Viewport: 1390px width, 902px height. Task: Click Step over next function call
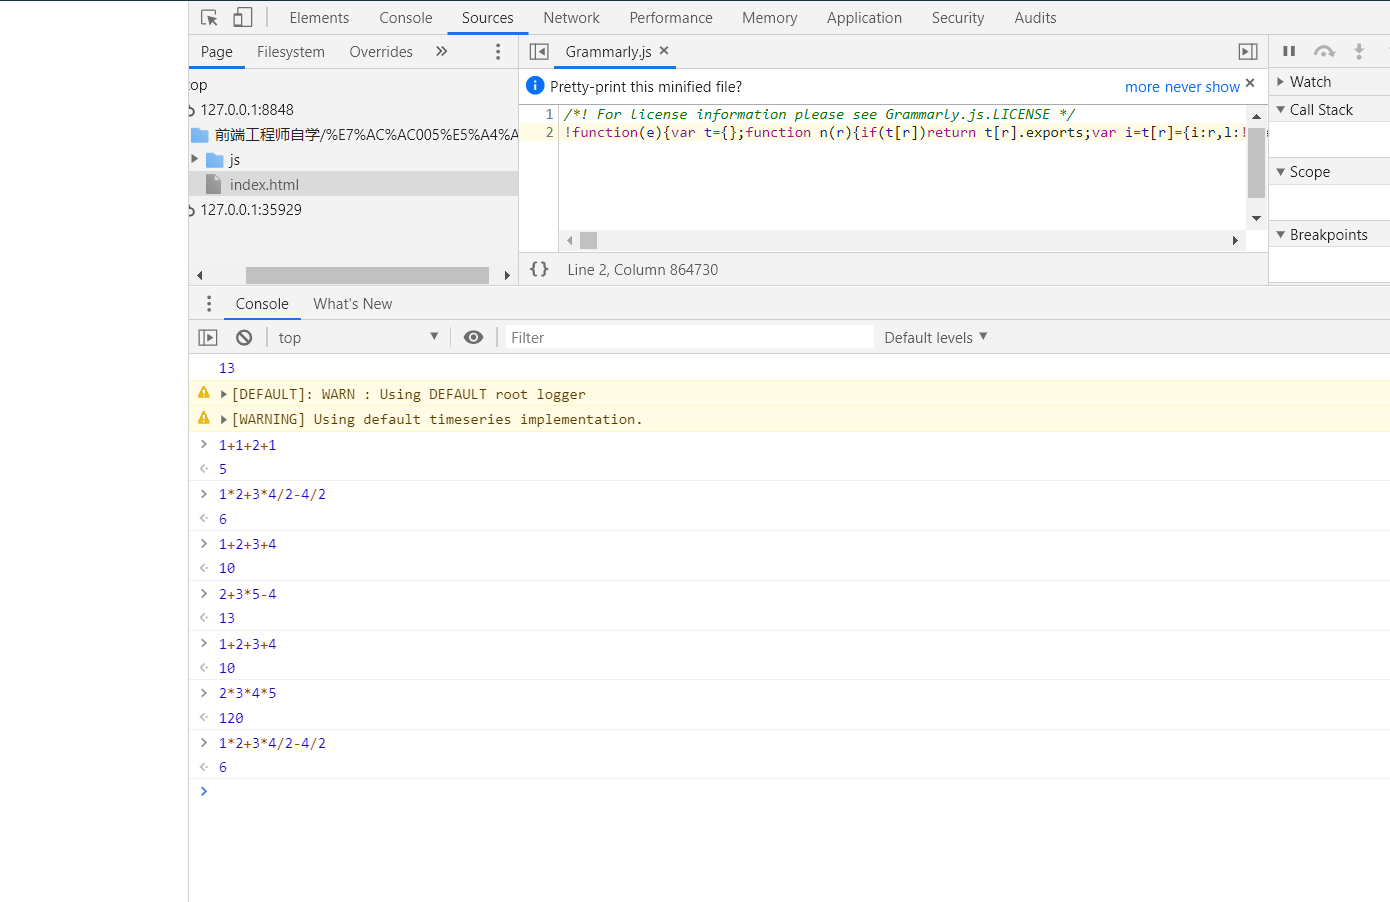1322,51
